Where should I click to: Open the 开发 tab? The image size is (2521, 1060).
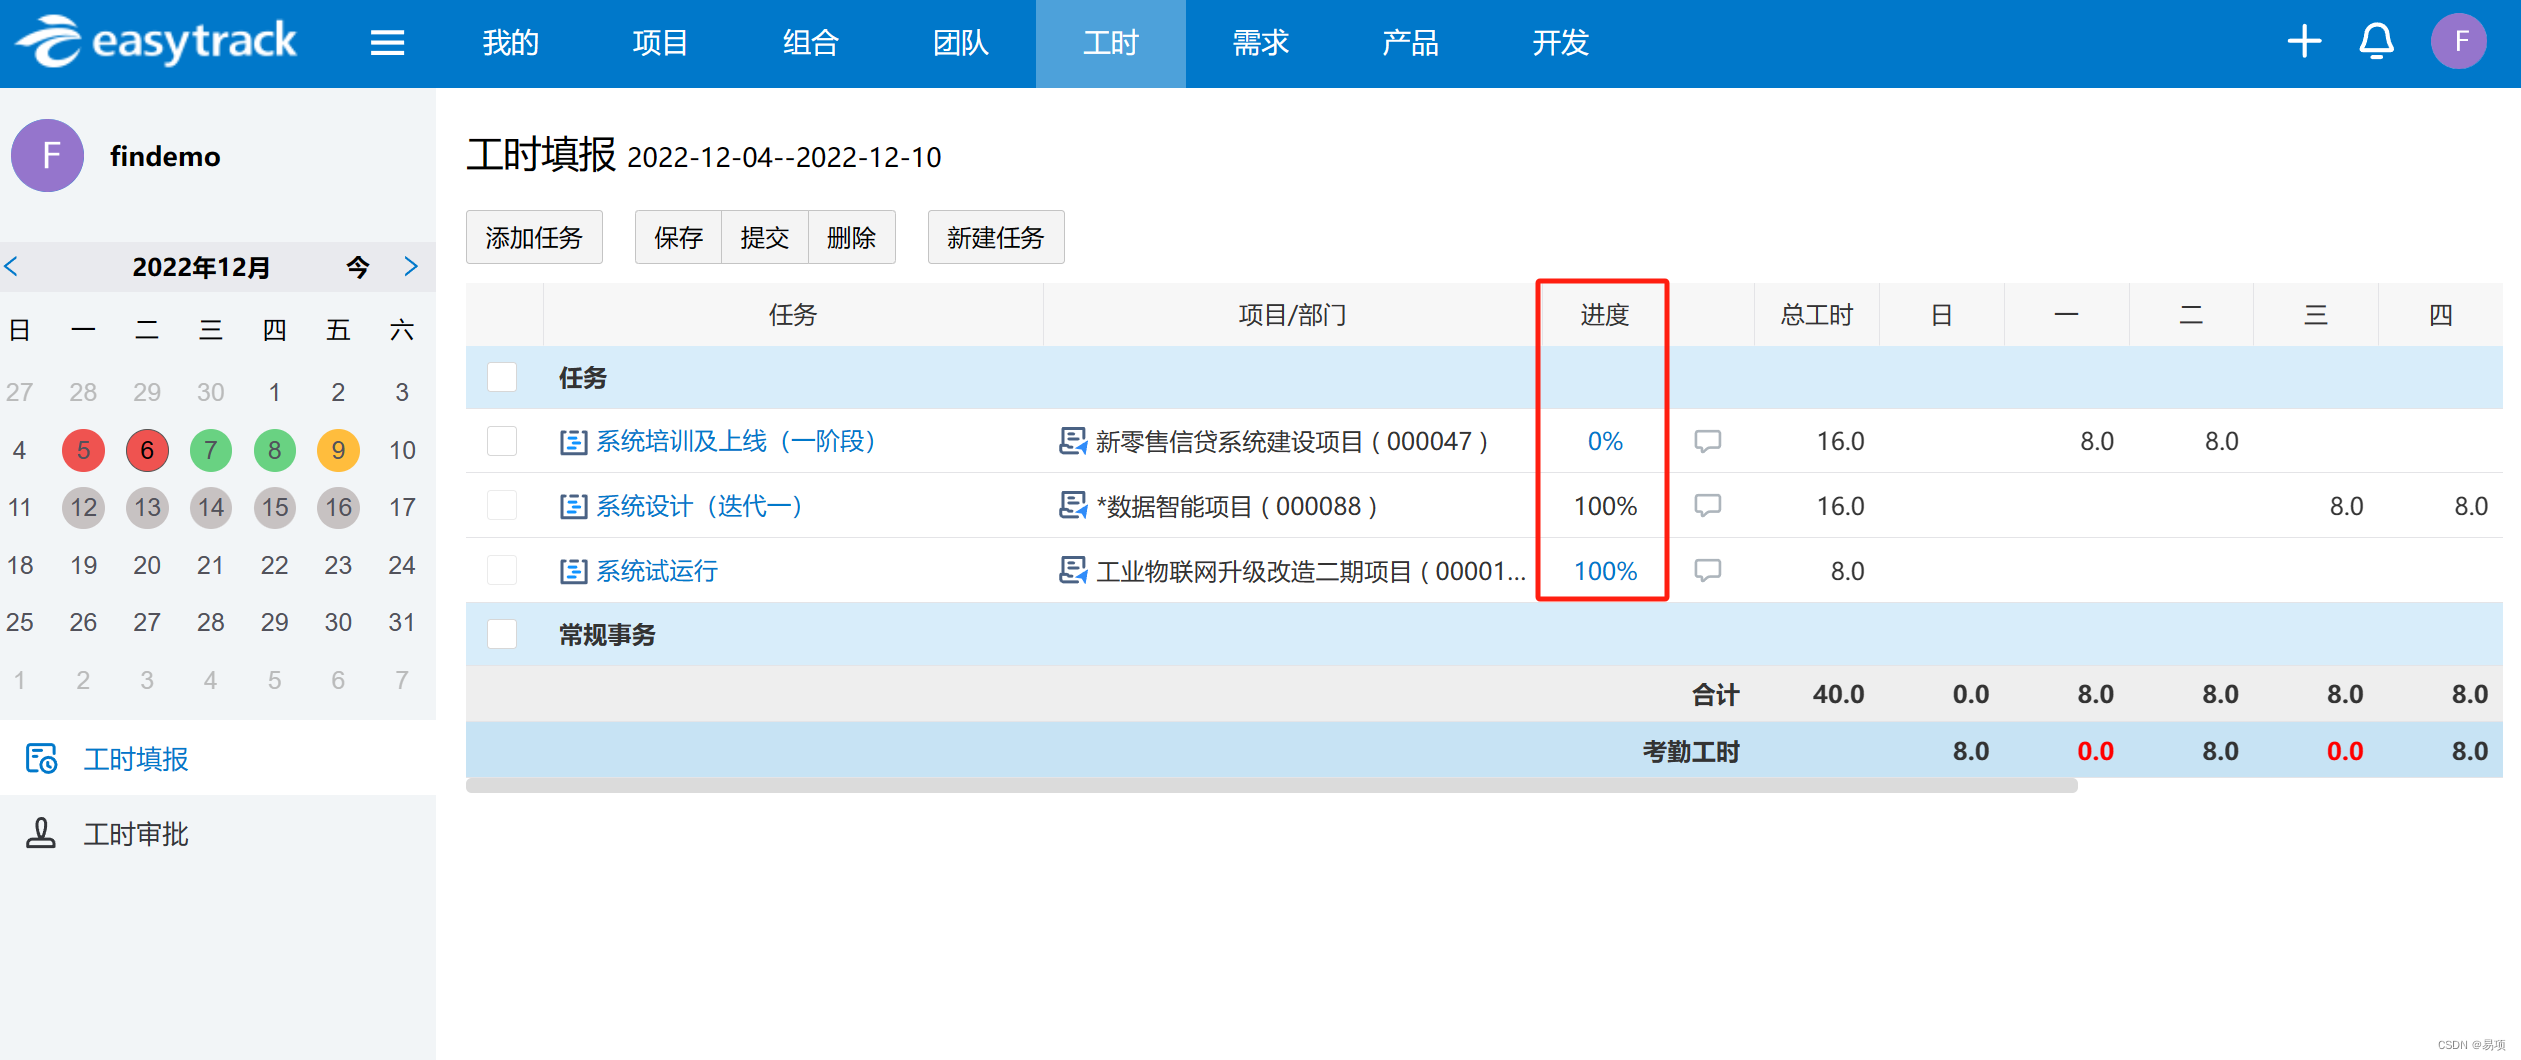tap(1561, 43)
